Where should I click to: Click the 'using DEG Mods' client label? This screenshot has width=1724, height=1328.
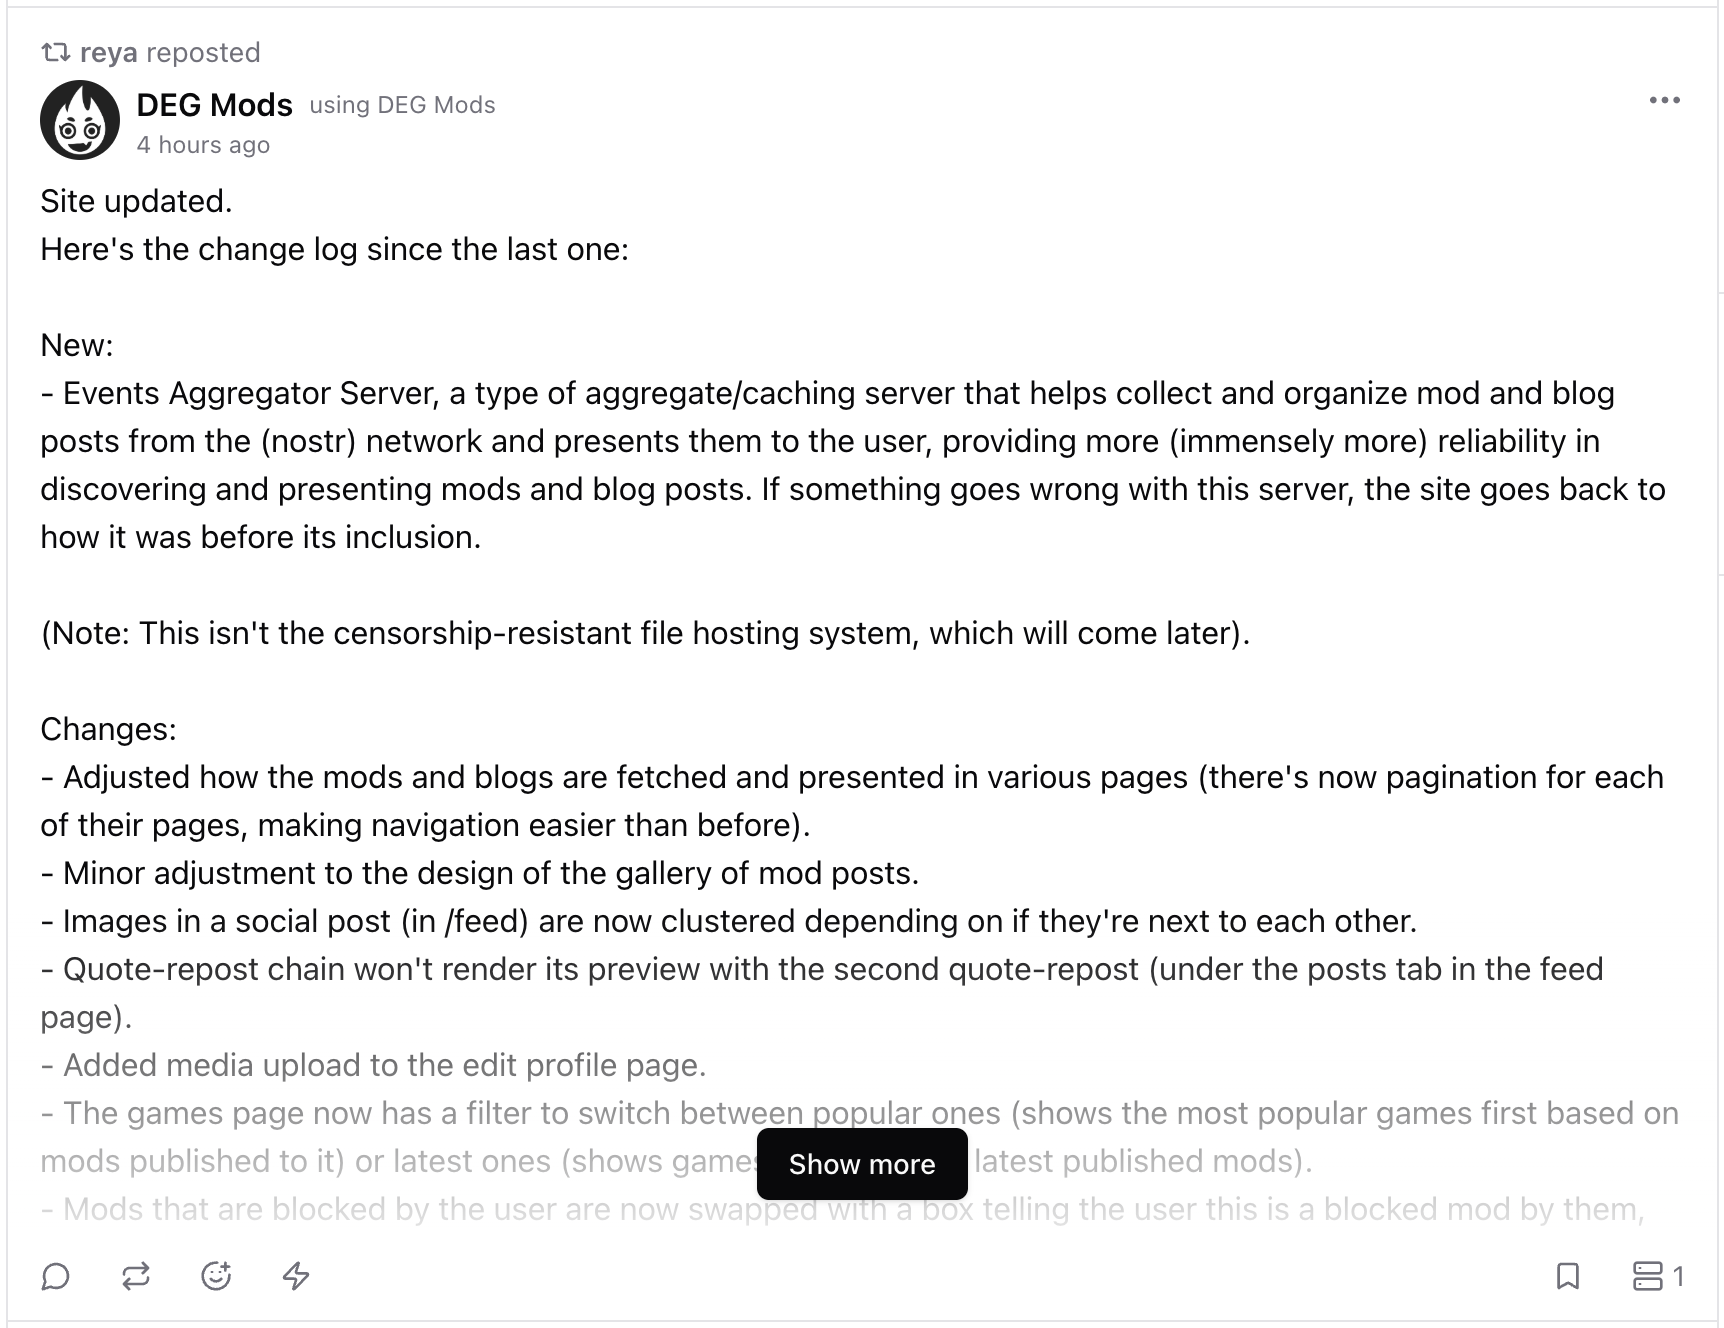[402, 105]
